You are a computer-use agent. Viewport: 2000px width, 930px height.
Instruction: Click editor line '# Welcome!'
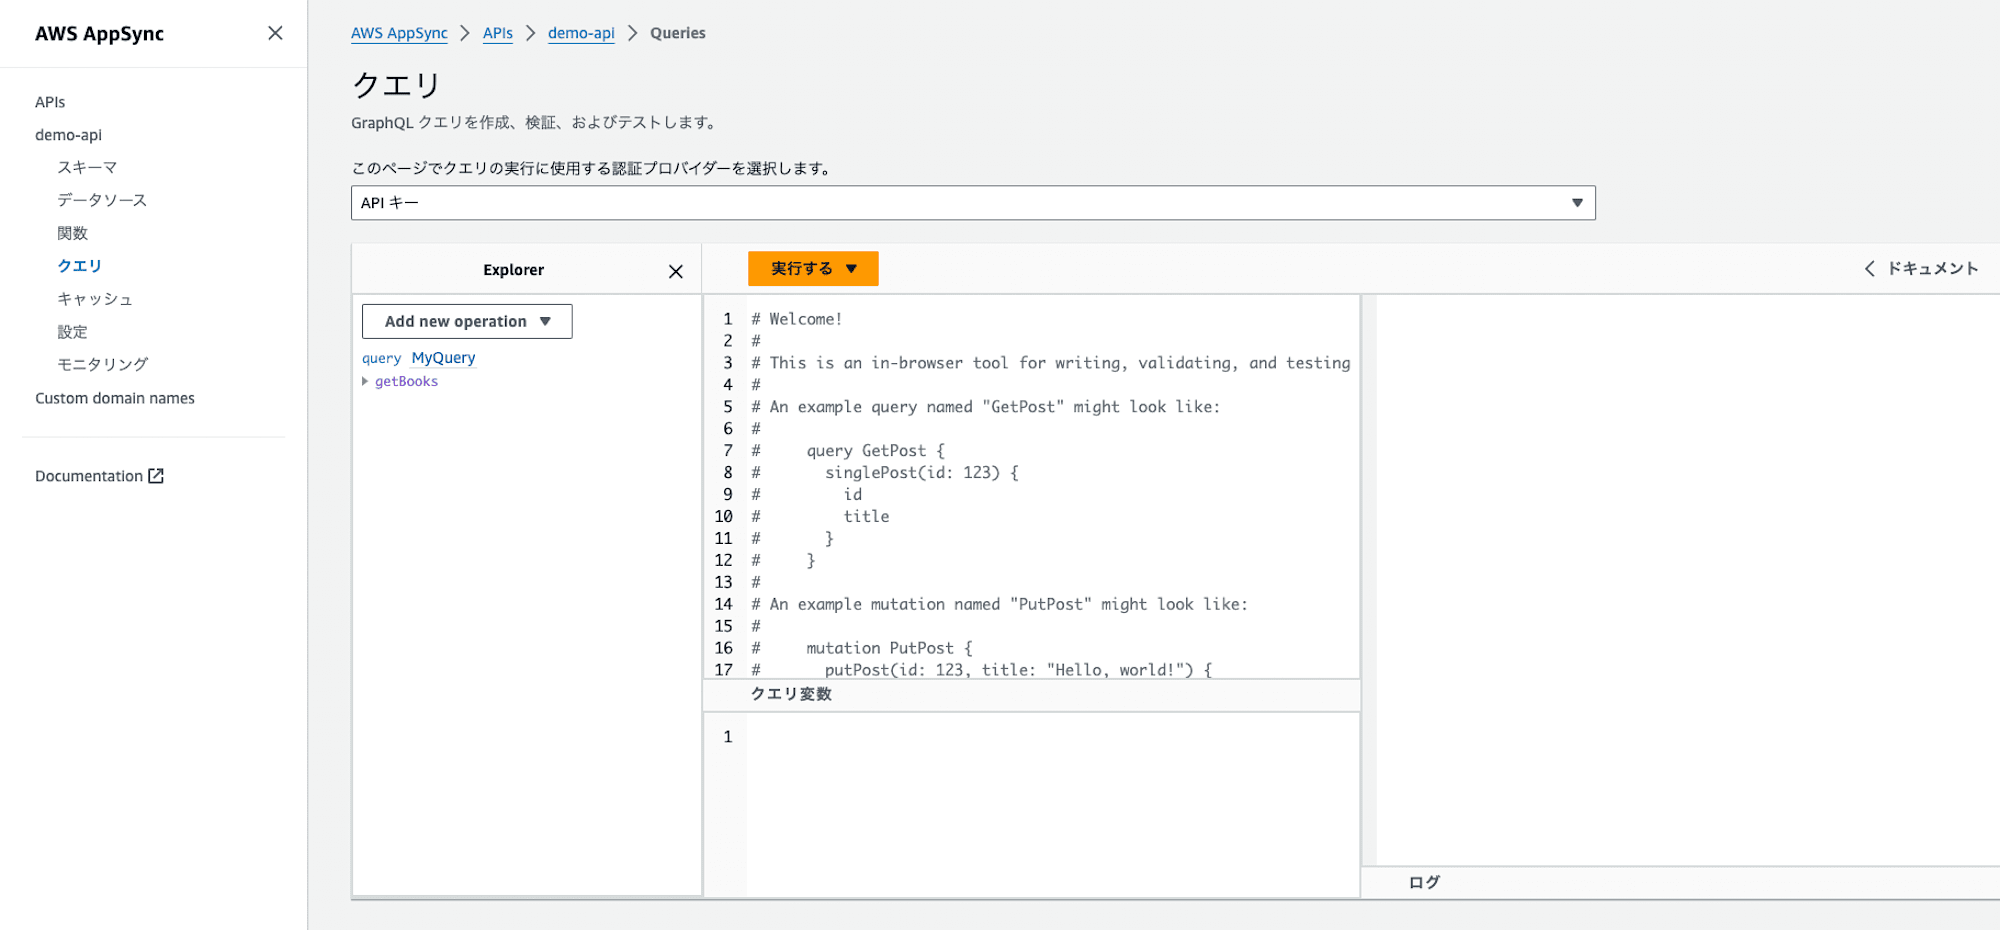797,319
